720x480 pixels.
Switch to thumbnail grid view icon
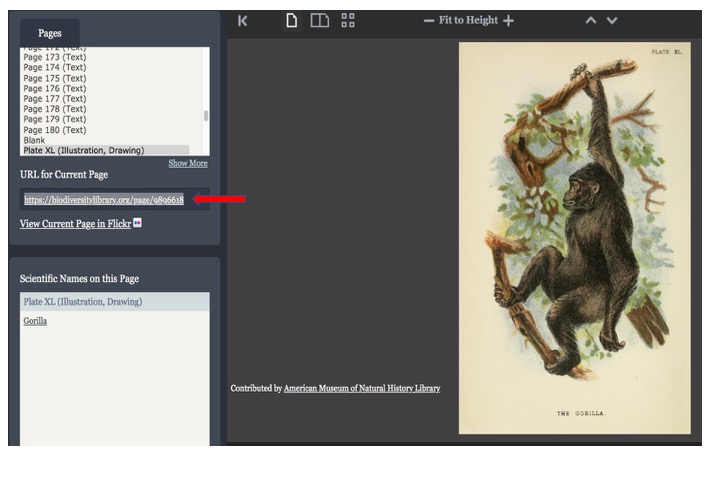(348, 21)
